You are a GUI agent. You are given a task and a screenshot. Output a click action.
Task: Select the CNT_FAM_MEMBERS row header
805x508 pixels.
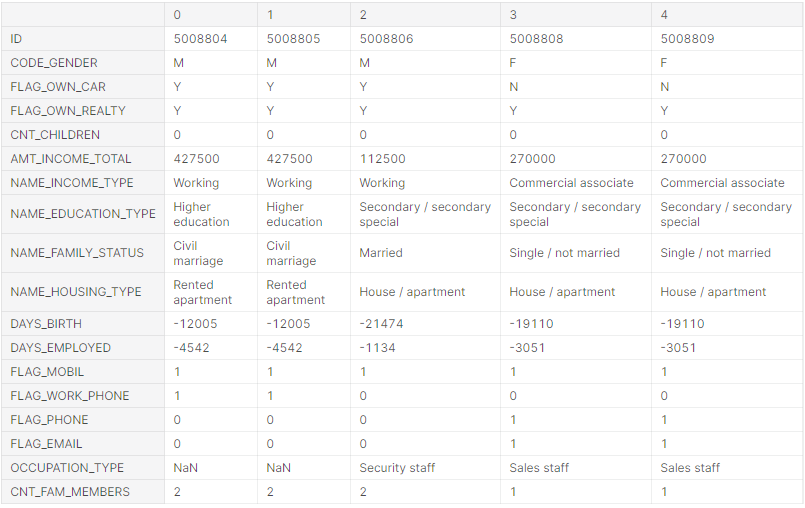(x=70, y=492)
